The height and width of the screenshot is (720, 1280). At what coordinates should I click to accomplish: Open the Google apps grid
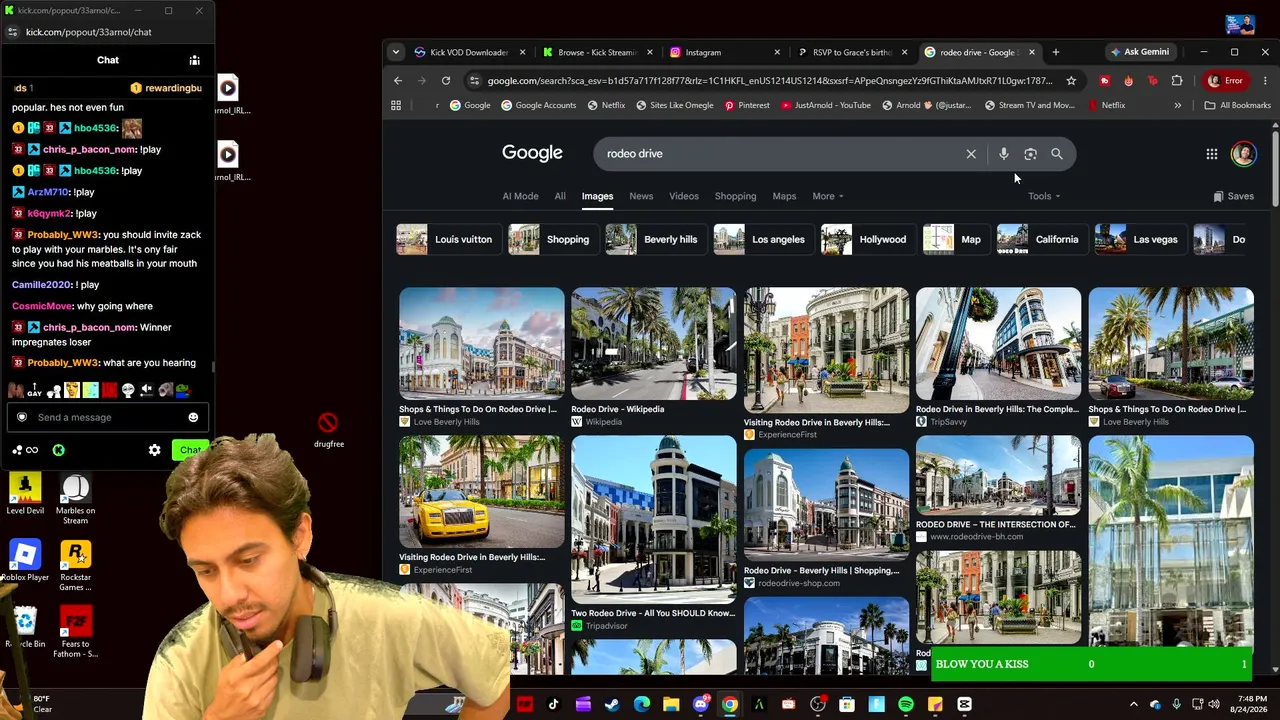point(1211,154)
